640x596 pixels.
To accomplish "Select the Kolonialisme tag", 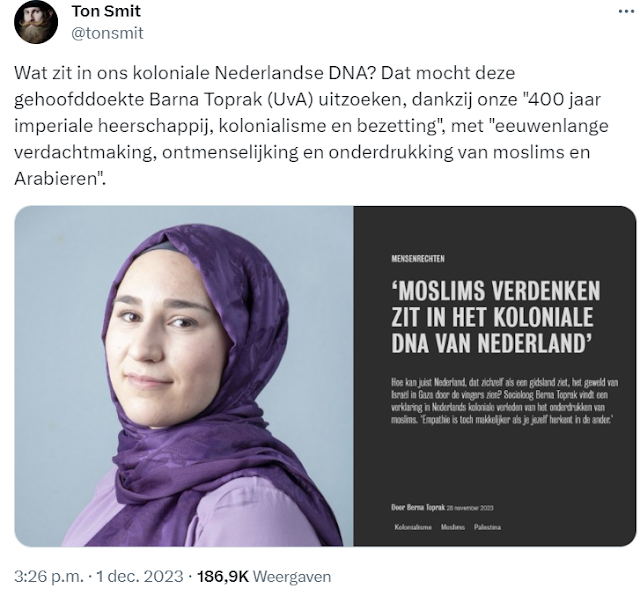I will point(413,527).
